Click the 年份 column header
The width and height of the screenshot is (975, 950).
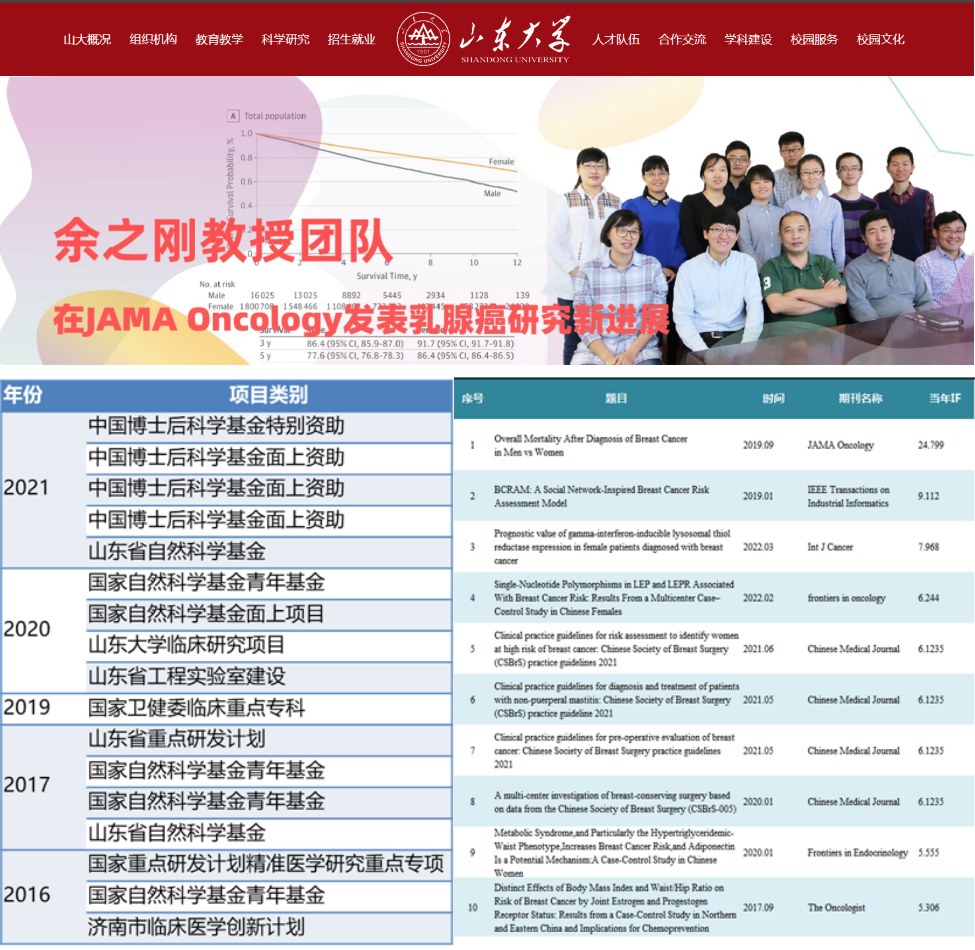23,395
